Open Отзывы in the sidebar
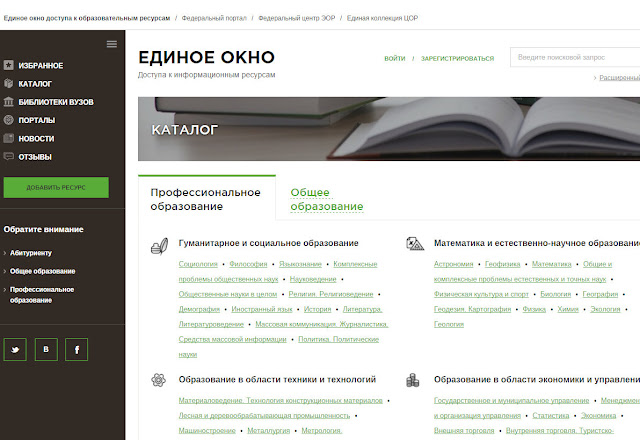 click(35, 157)
